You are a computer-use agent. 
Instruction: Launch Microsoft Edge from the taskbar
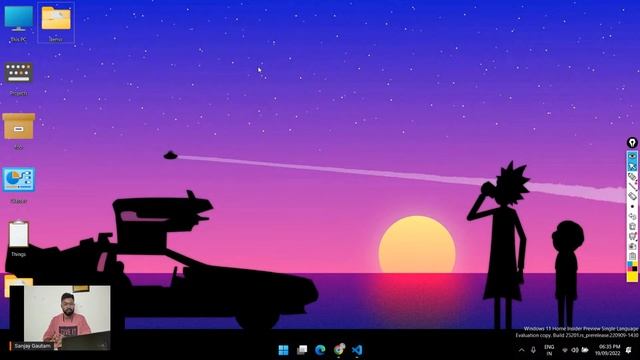pyautogui.click(x=320, y=350)
